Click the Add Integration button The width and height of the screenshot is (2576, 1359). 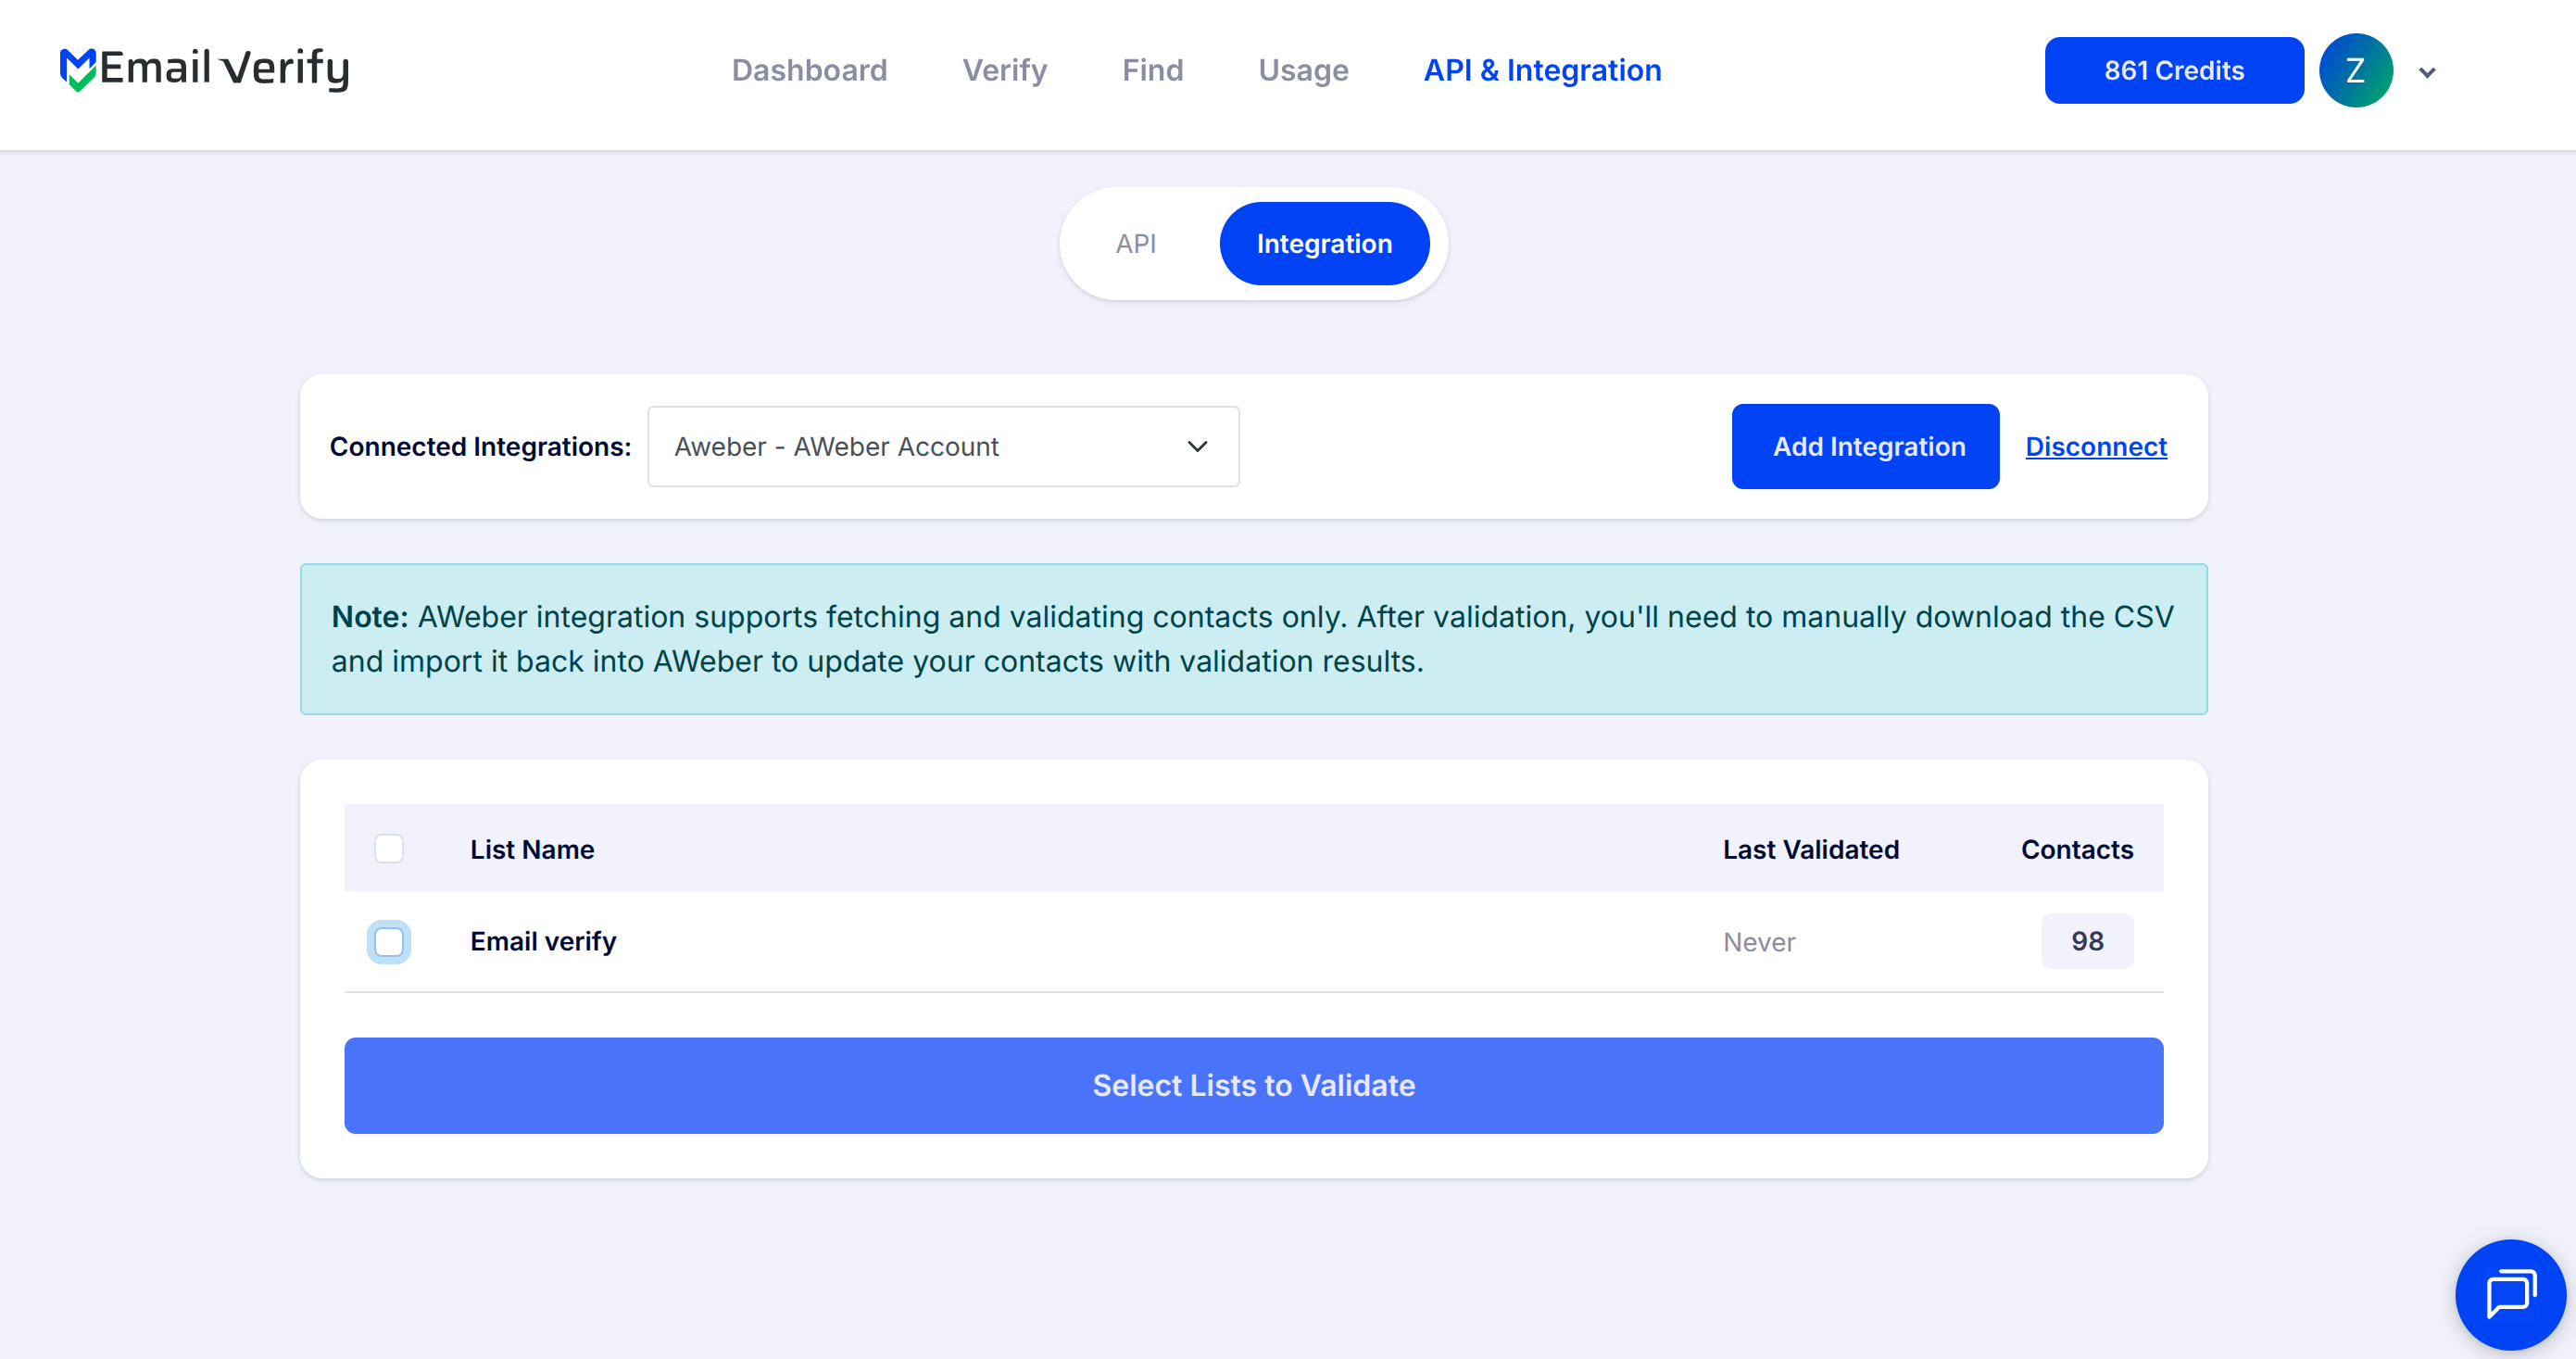click(x=1865, y=446)
